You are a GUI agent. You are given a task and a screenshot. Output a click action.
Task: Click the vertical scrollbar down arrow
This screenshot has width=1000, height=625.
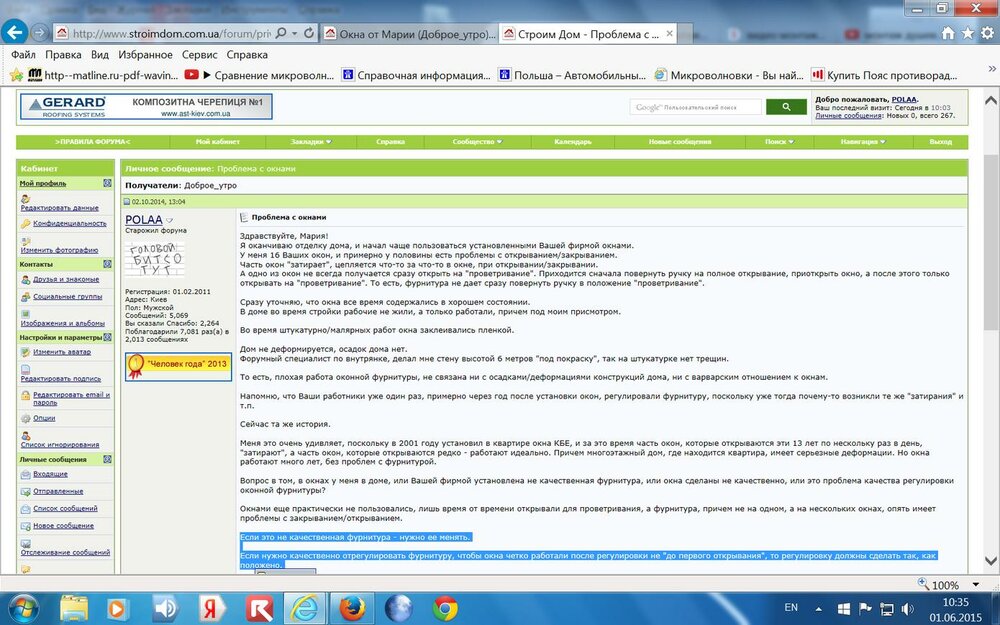pos(990,561)
